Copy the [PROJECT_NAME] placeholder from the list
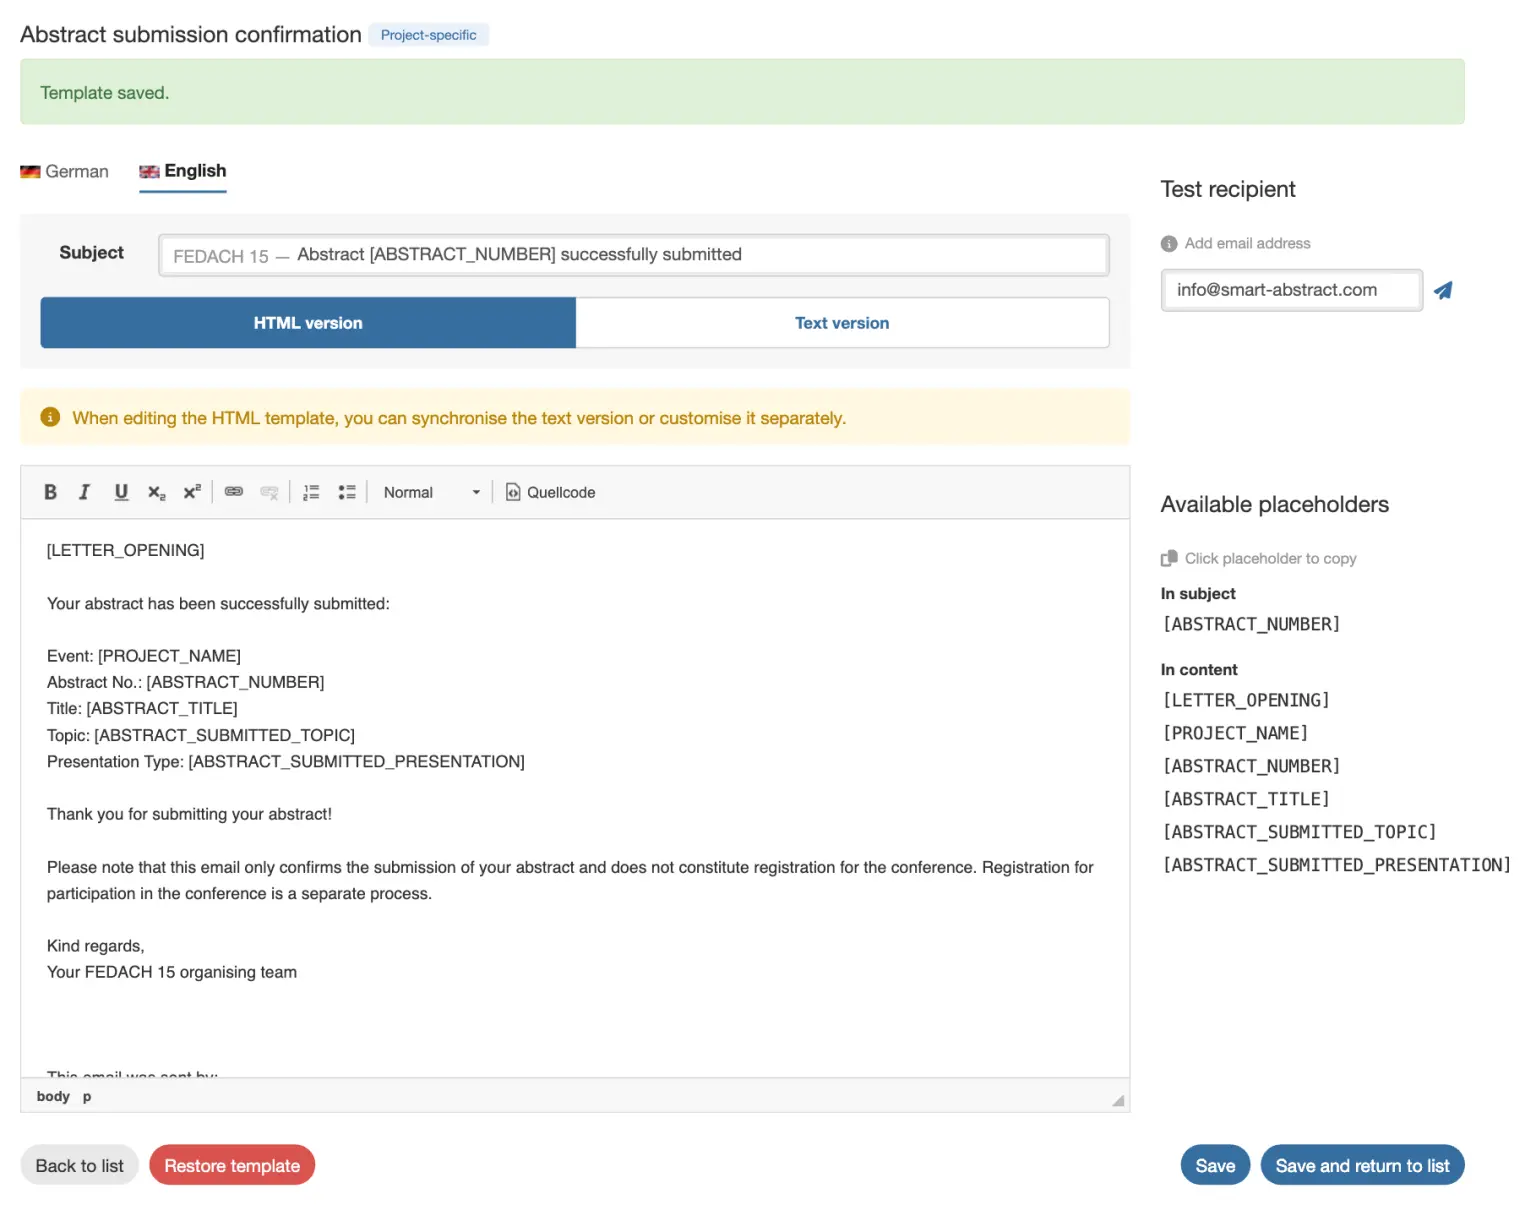 pyautogui.click(x=1235, y=733)
